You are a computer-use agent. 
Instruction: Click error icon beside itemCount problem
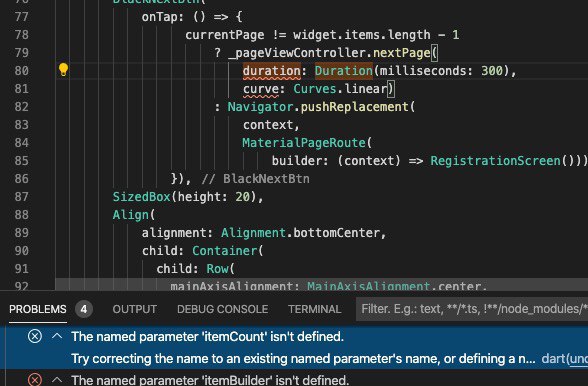click(35, 336)
